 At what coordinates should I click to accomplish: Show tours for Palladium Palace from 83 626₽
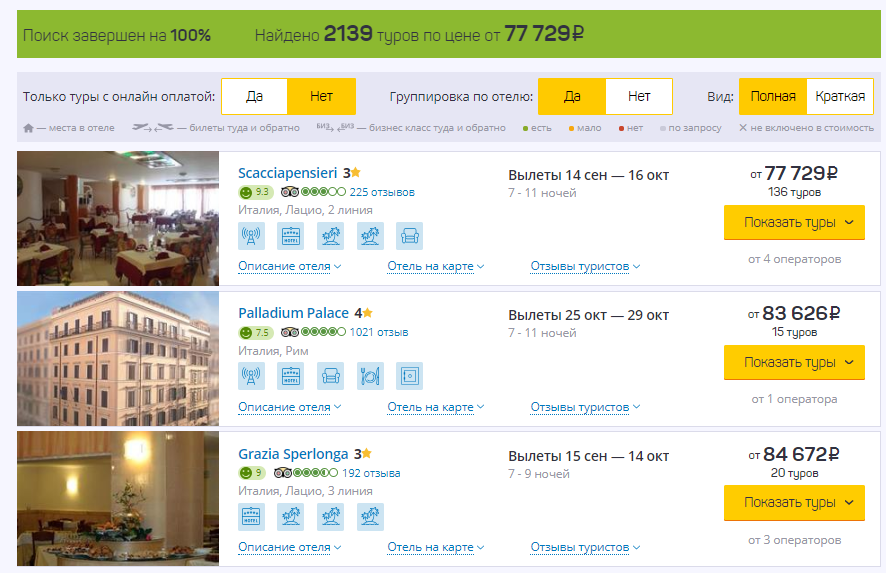[x=794, y=362]
